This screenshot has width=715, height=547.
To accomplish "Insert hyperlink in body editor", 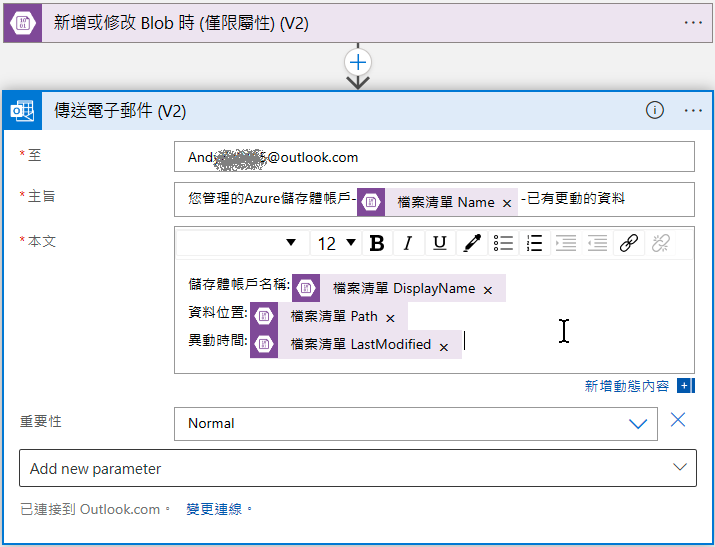I will click(x=628, y=243).
